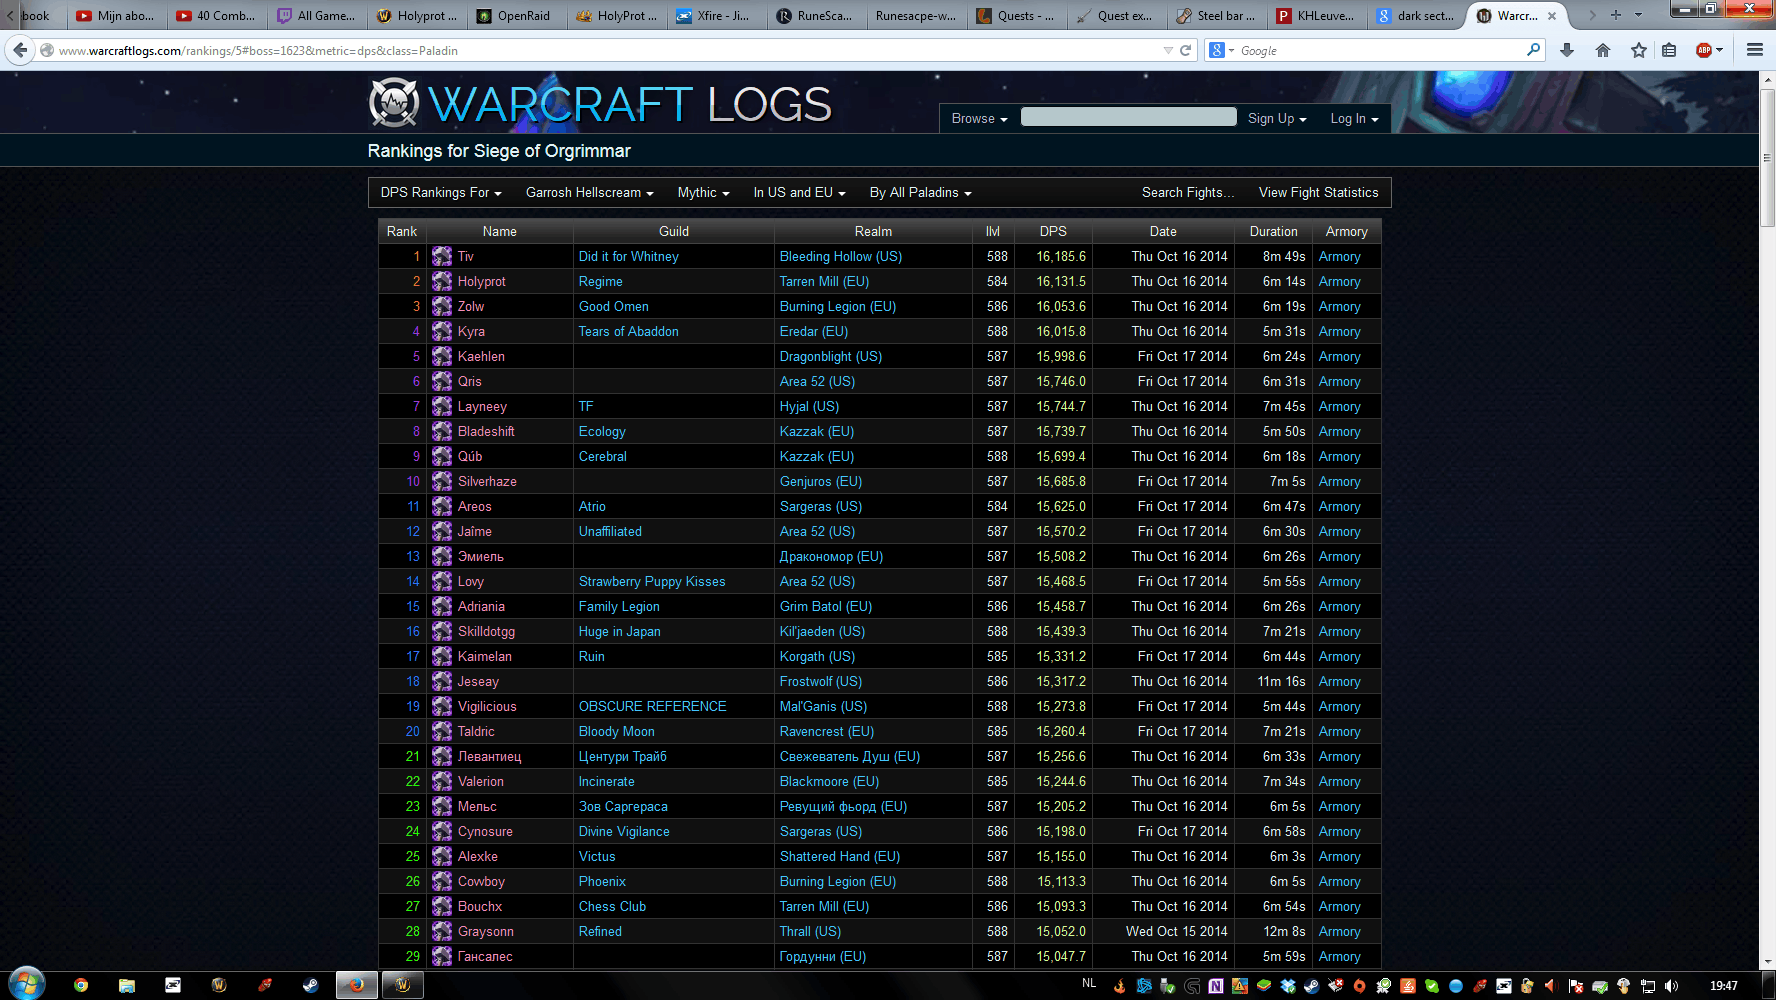1776x1000 pixels.
Task: Open the Google search engine selector
Action: 1221,50
